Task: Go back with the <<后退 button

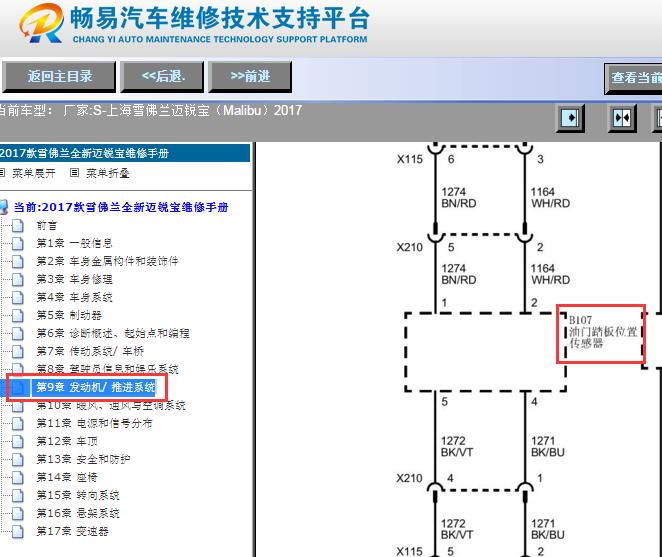Action: [163, 76]
